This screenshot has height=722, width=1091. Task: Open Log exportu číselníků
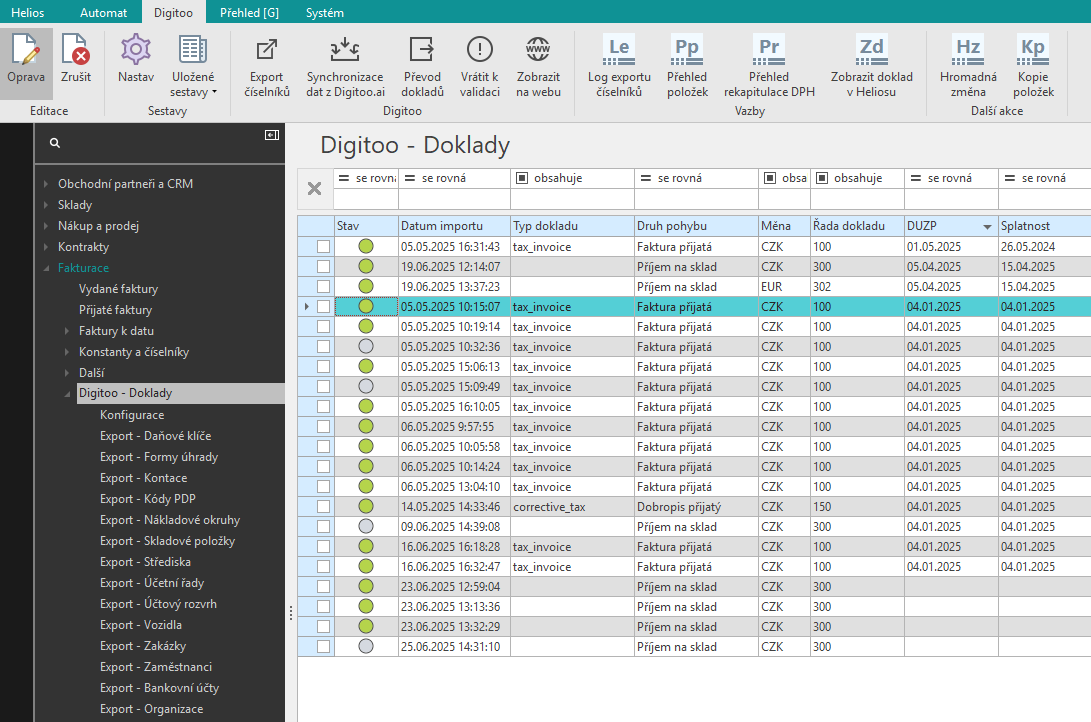point(619,50)
